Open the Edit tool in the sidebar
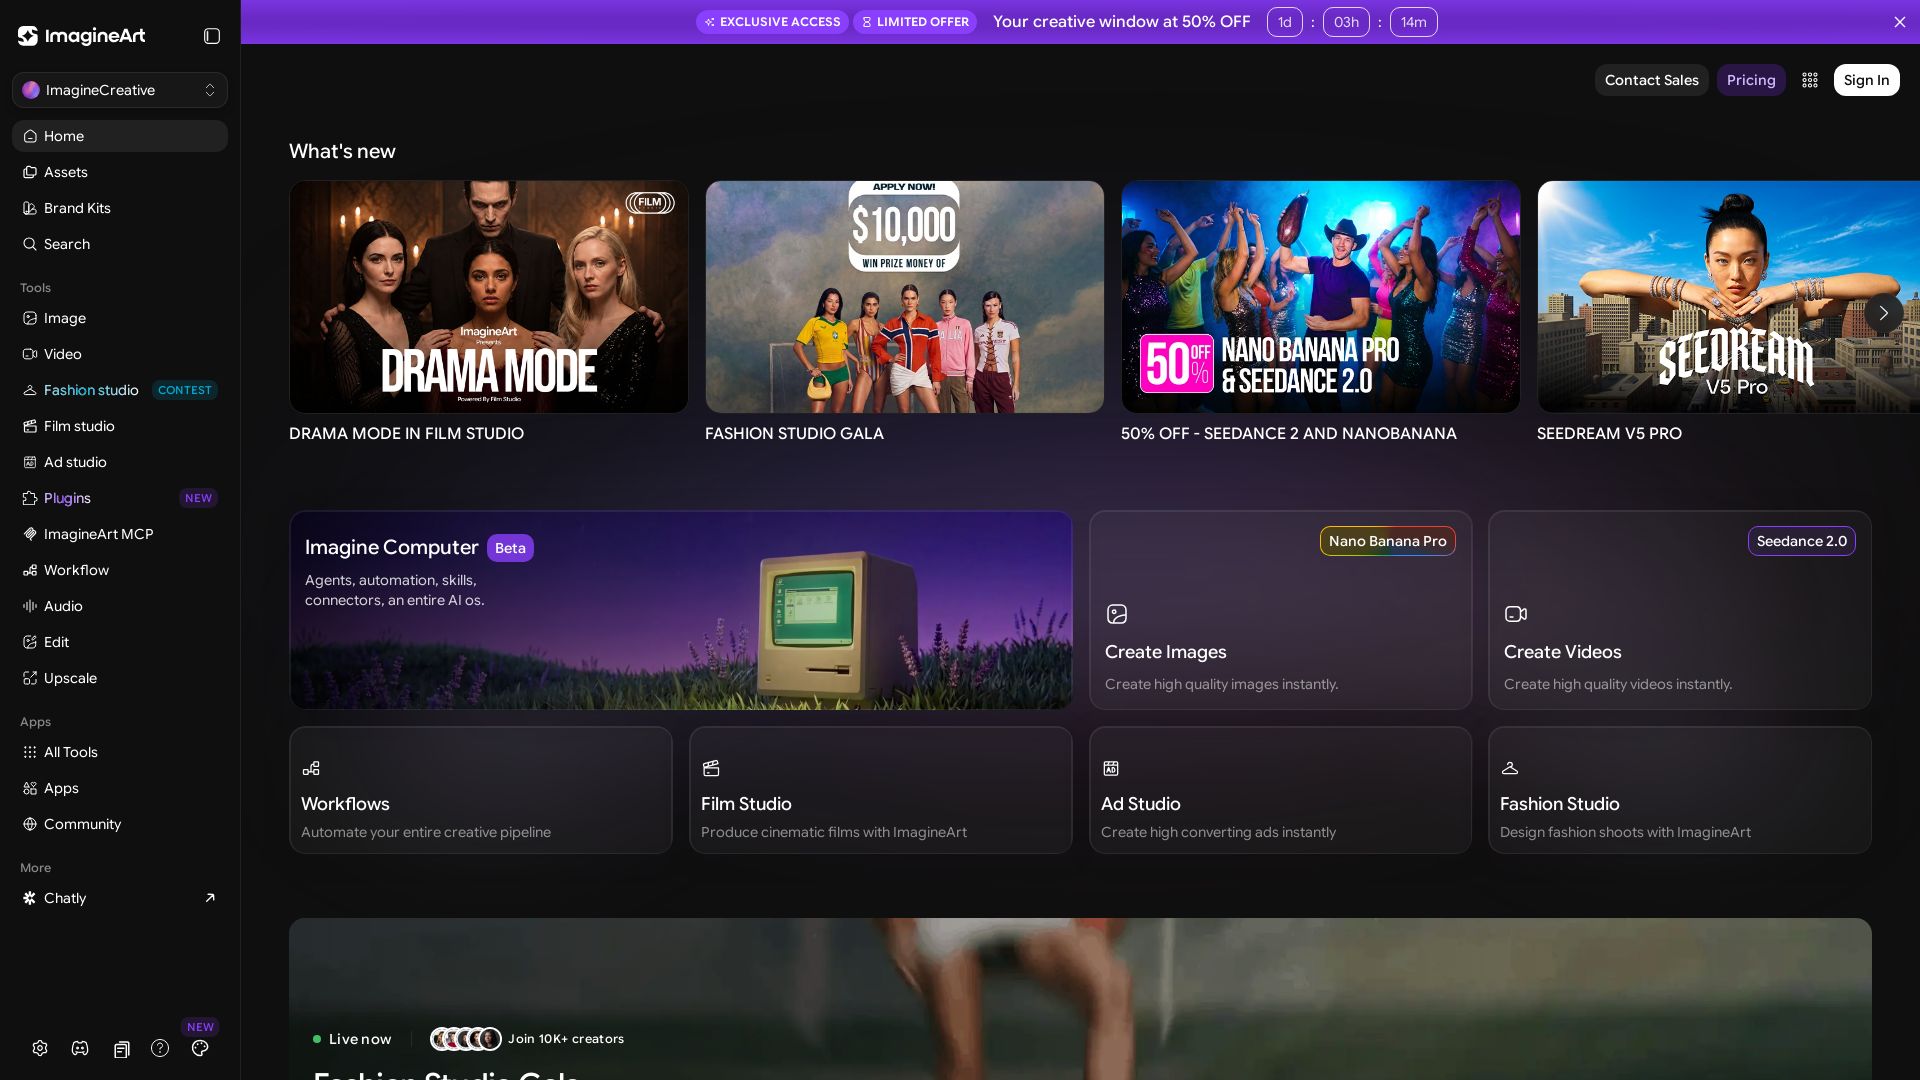1920x1080 pixels. pos(120,642)
